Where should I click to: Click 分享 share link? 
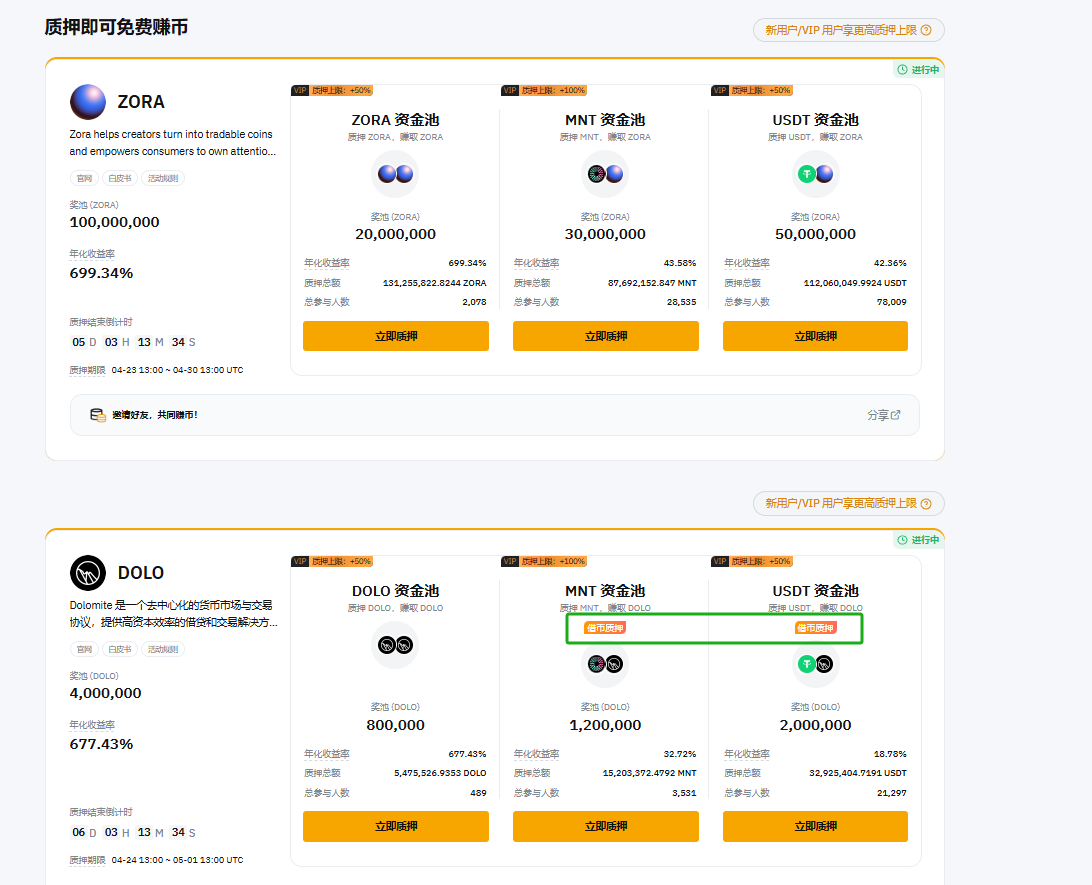884,415
